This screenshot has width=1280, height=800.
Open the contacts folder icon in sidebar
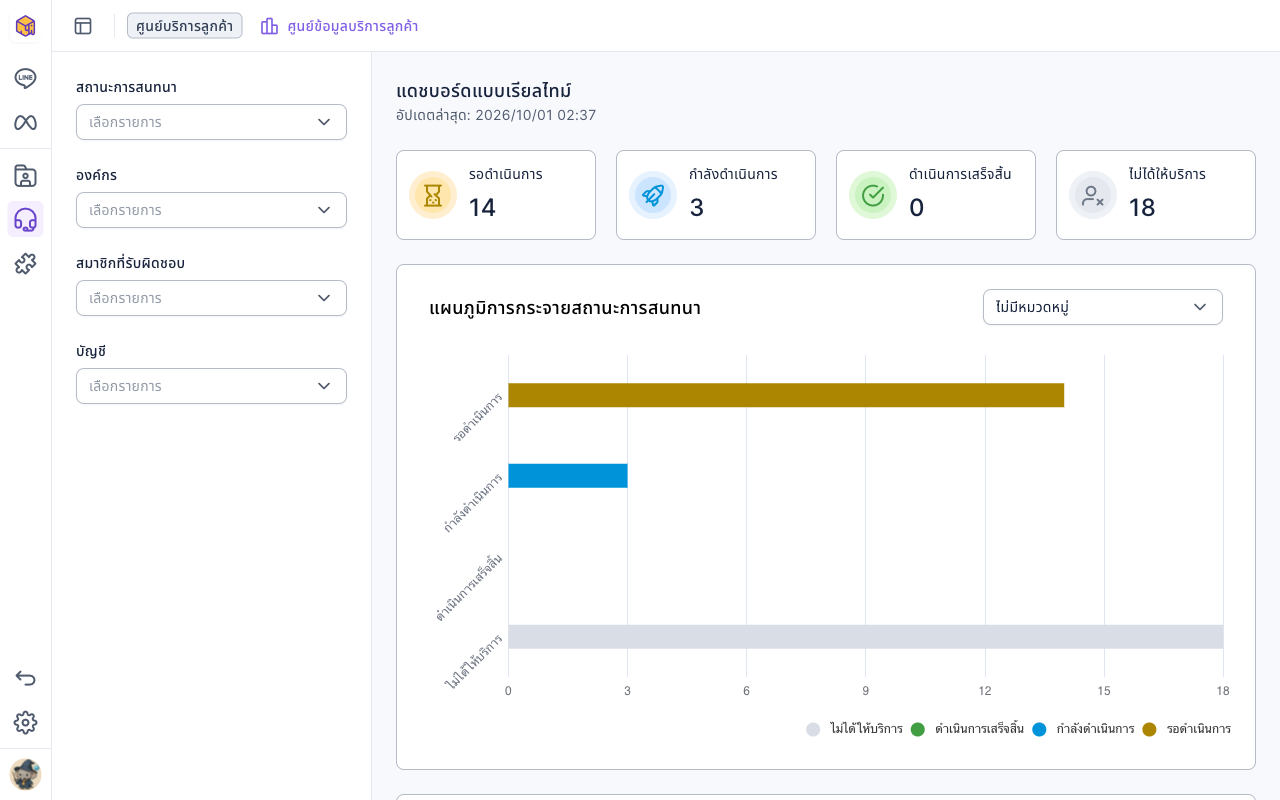pyautogui.click(x=25, y=176)
